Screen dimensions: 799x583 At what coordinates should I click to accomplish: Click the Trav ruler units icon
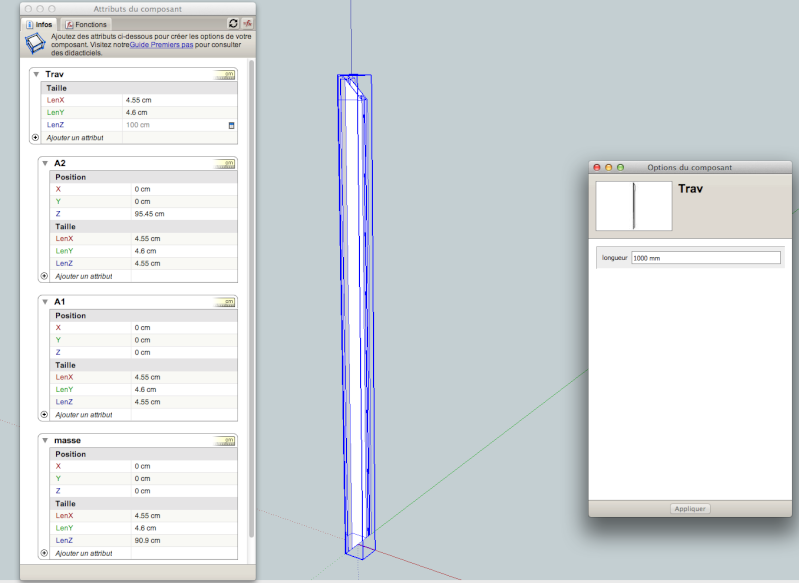[225, 75]
